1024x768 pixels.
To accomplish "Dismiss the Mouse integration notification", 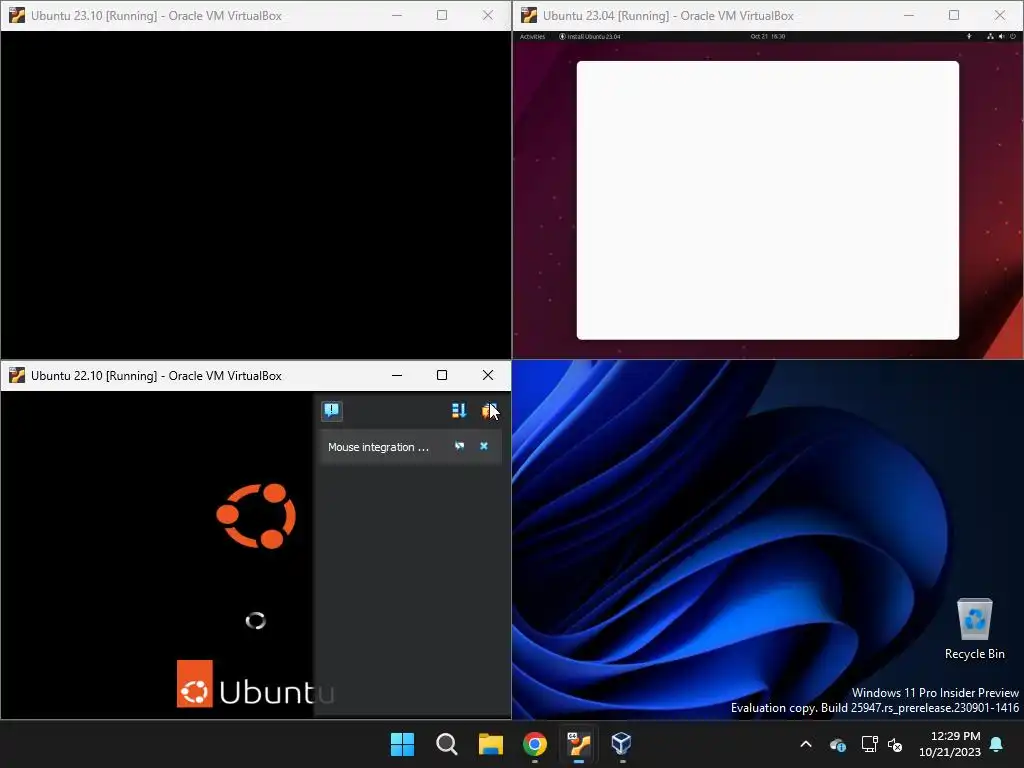I will pyautogui.click(x=484, y=446).
